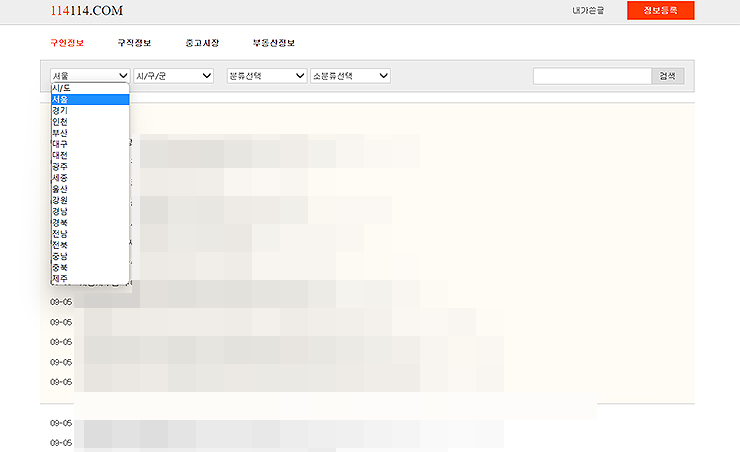
Task: Click the 검색 search button
Action: click(668, 76)
